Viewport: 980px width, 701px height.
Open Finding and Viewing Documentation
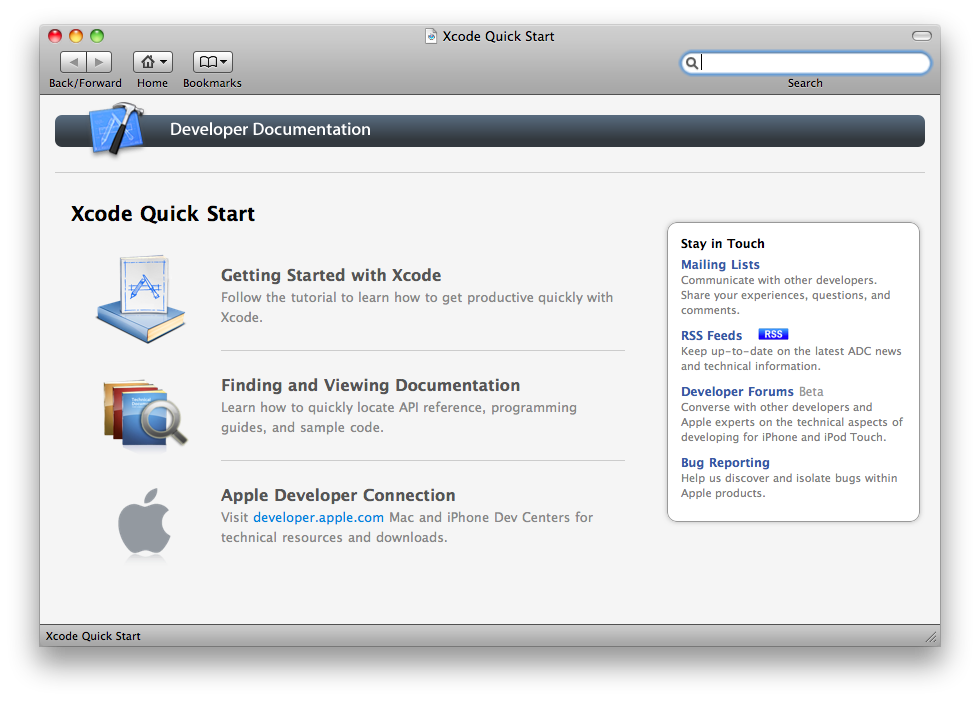pos(370,385)
